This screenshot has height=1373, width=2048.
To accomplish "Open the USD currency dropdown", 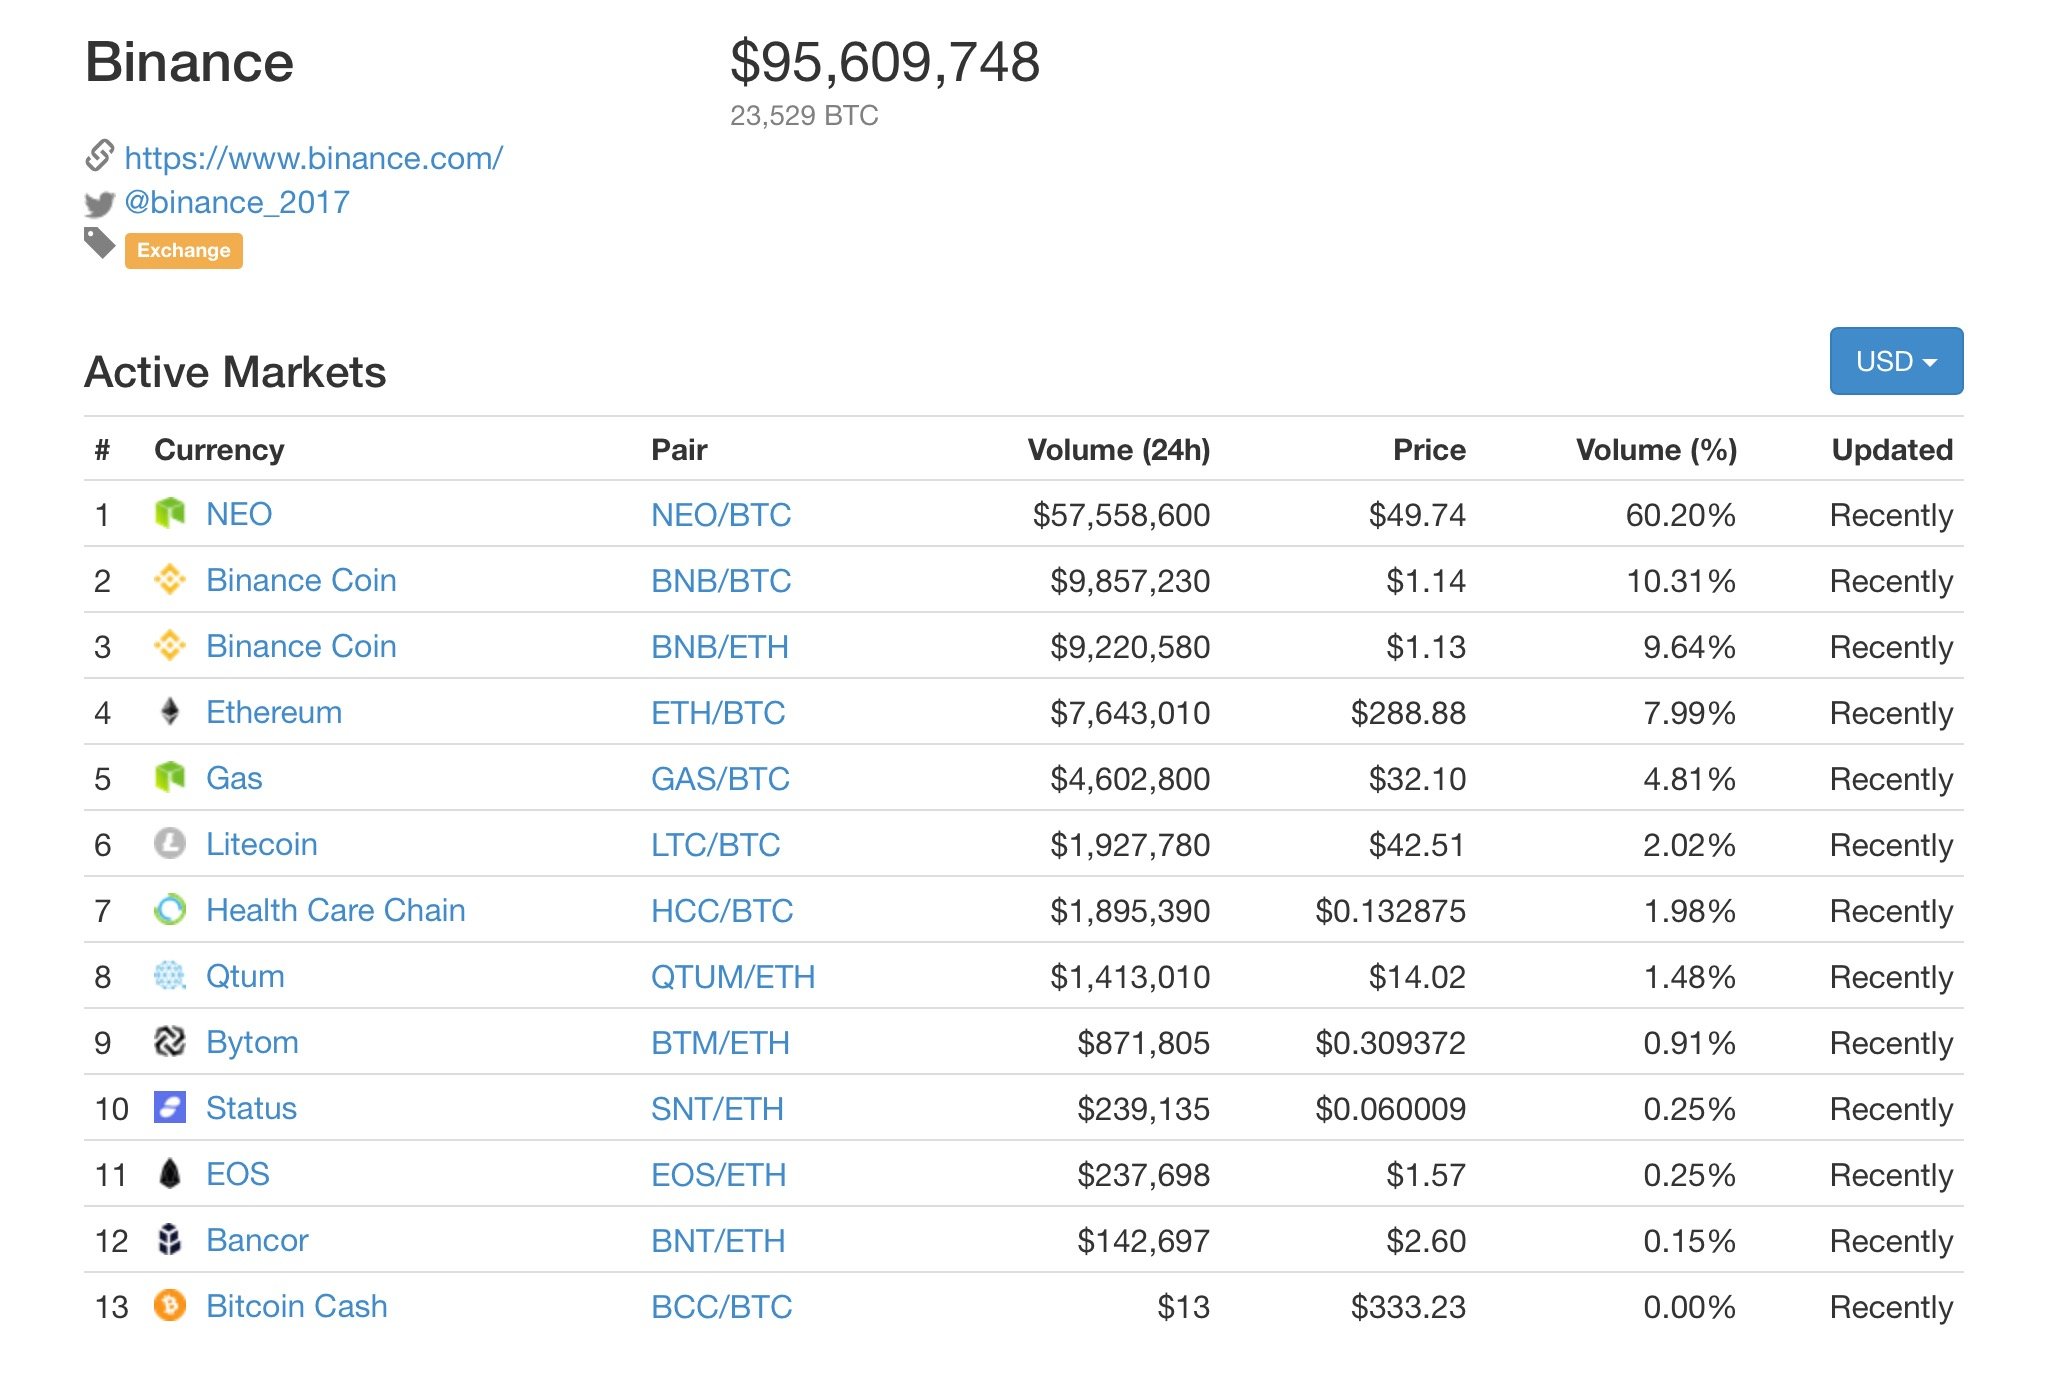I will 1896,361.
